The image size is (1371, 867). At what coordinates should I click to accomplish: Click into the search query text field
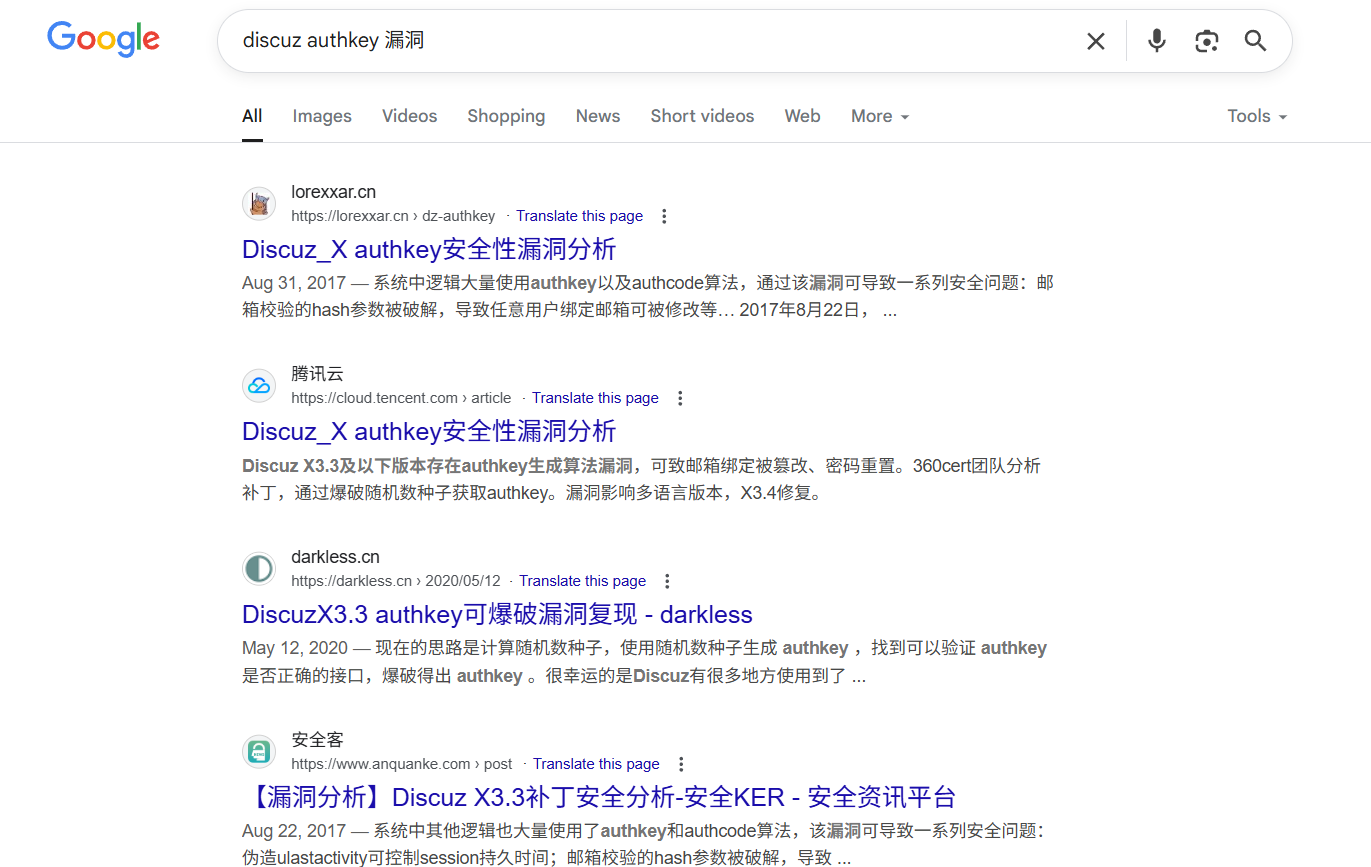(x=650, y=41)
